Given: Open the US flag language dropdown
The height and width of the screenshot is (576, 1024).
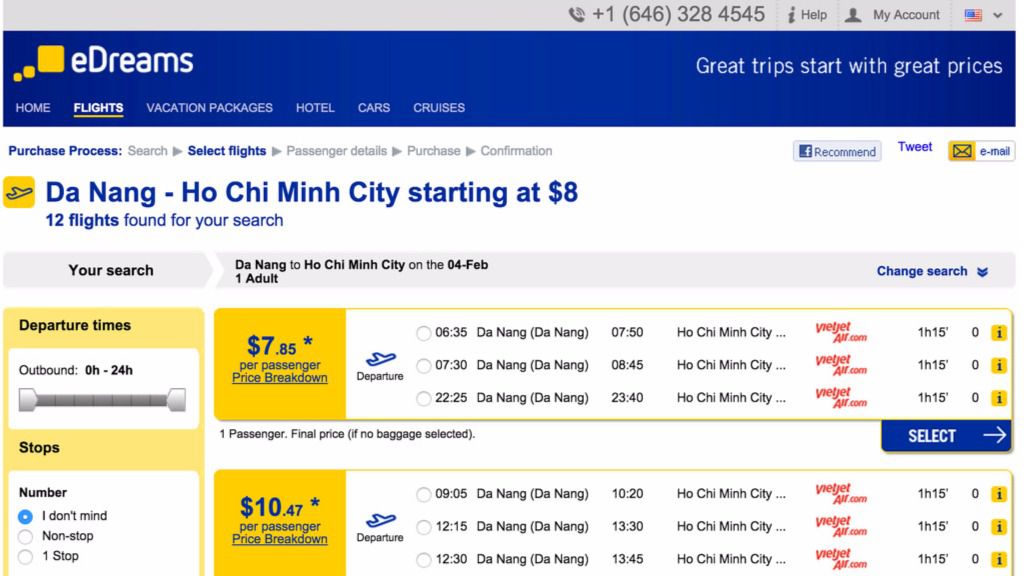Looking at the screenshot, I should tap(983, 15).
